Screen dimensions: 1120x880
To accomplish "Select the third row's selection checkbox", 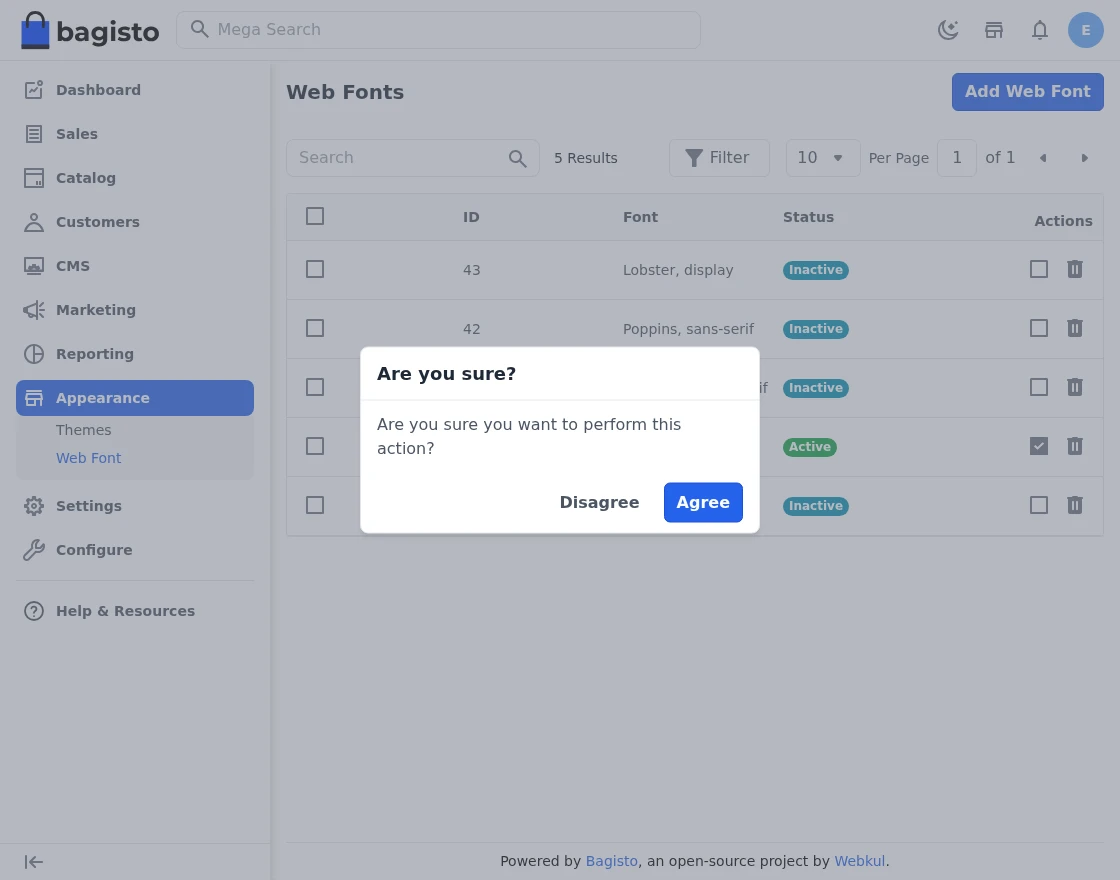I will [x=315, y=387].
